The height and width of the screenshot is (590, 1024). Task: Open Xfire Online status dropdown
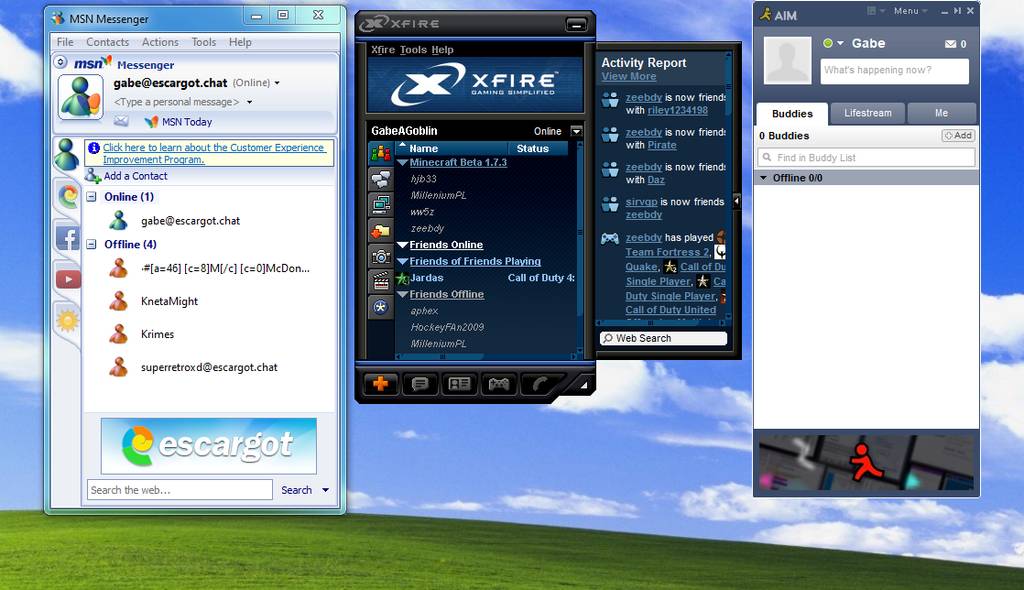(x=576, y=131)
